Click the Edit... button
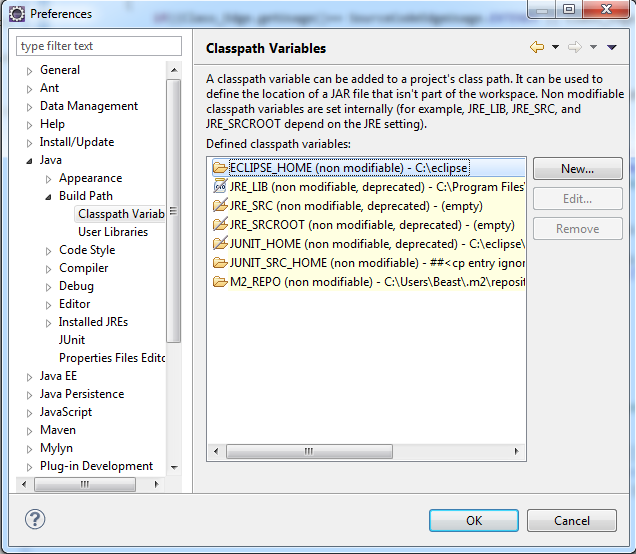This screenshot has width=636, height=554. [578, 199]
